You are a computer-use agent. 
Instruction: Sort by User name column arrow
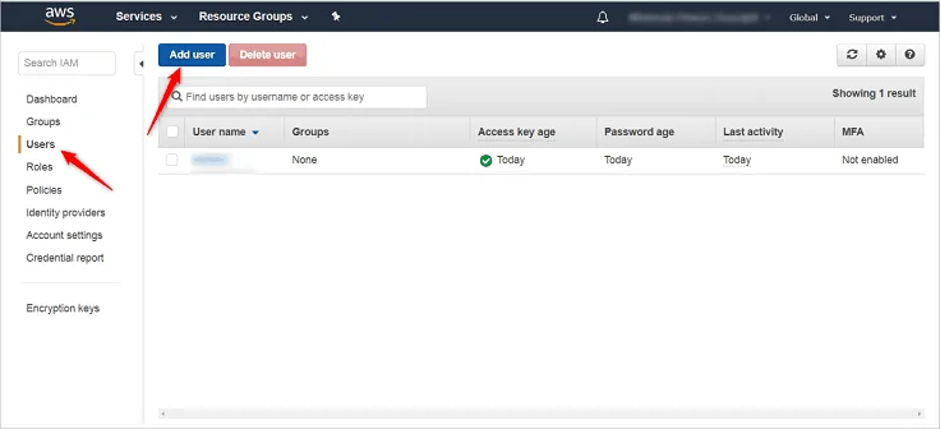[256, 133]
